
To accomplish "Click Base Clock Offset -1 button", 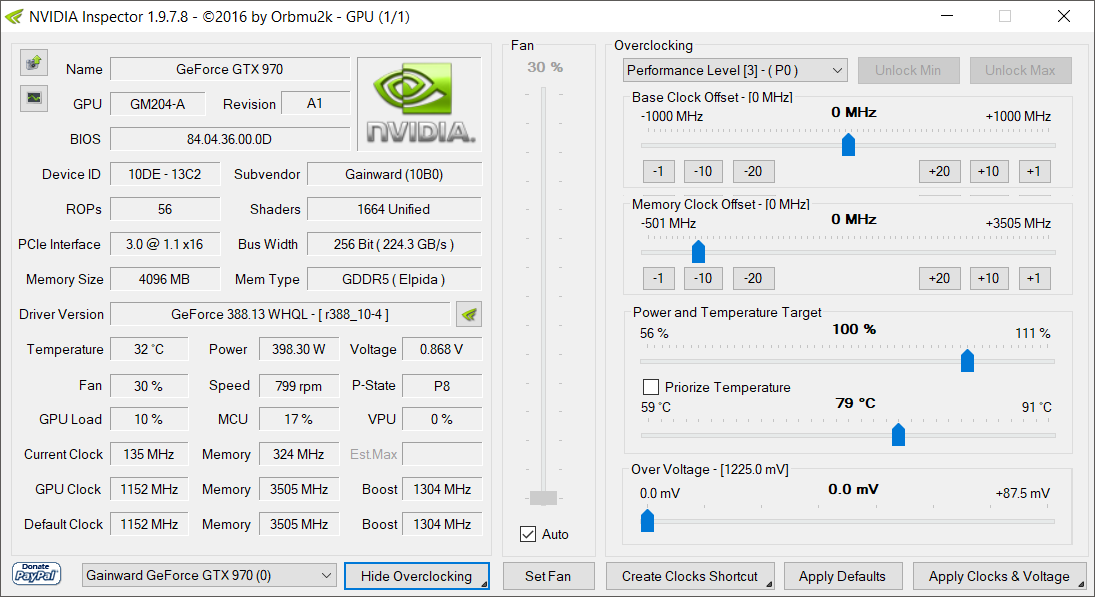I will pyautogui.click(x=658, y=171).
